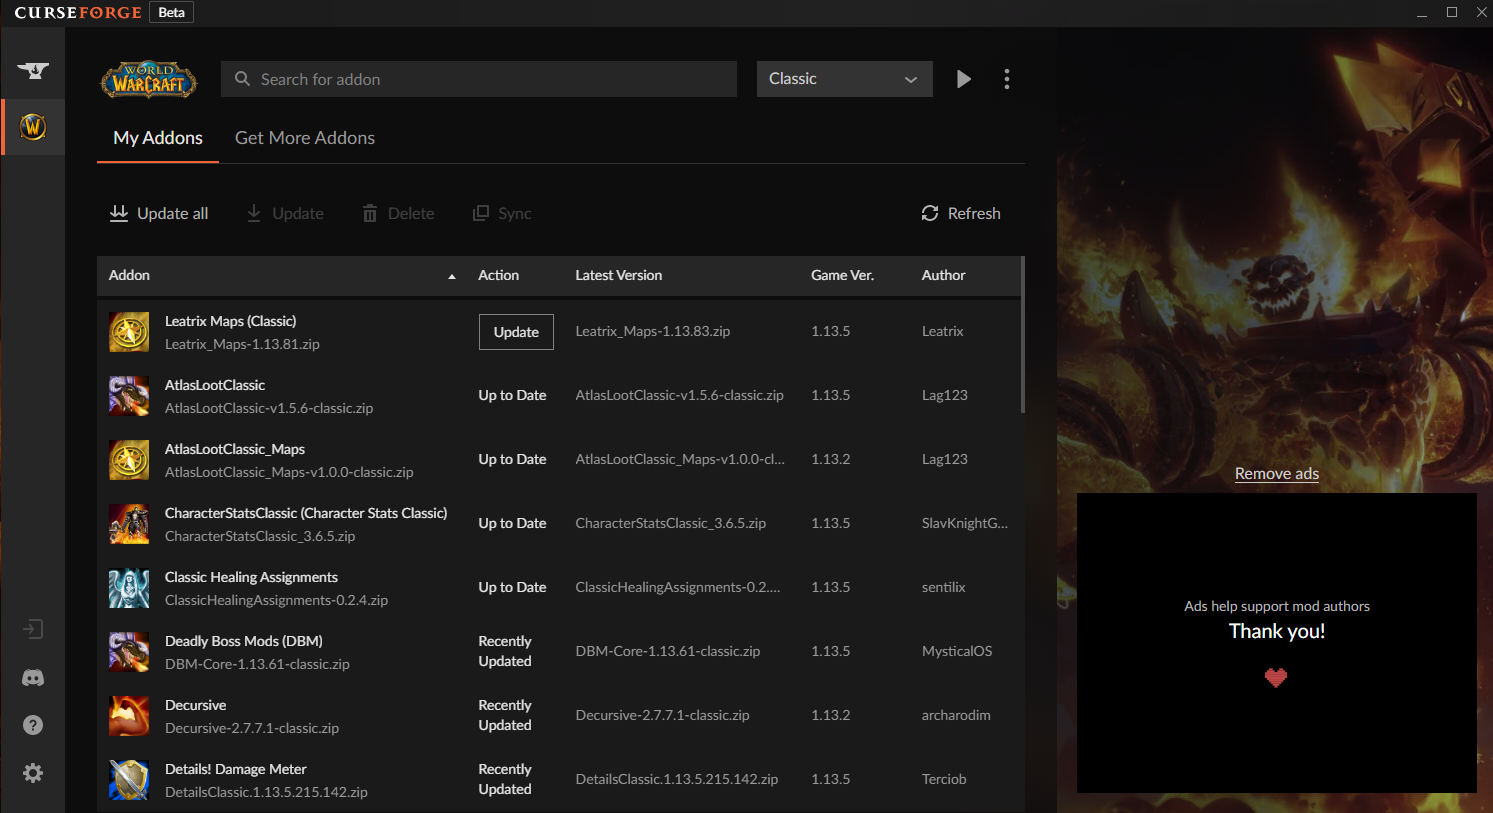Refresh the addon list
This screenshot has width=1493, height=813.
[961, 213]
